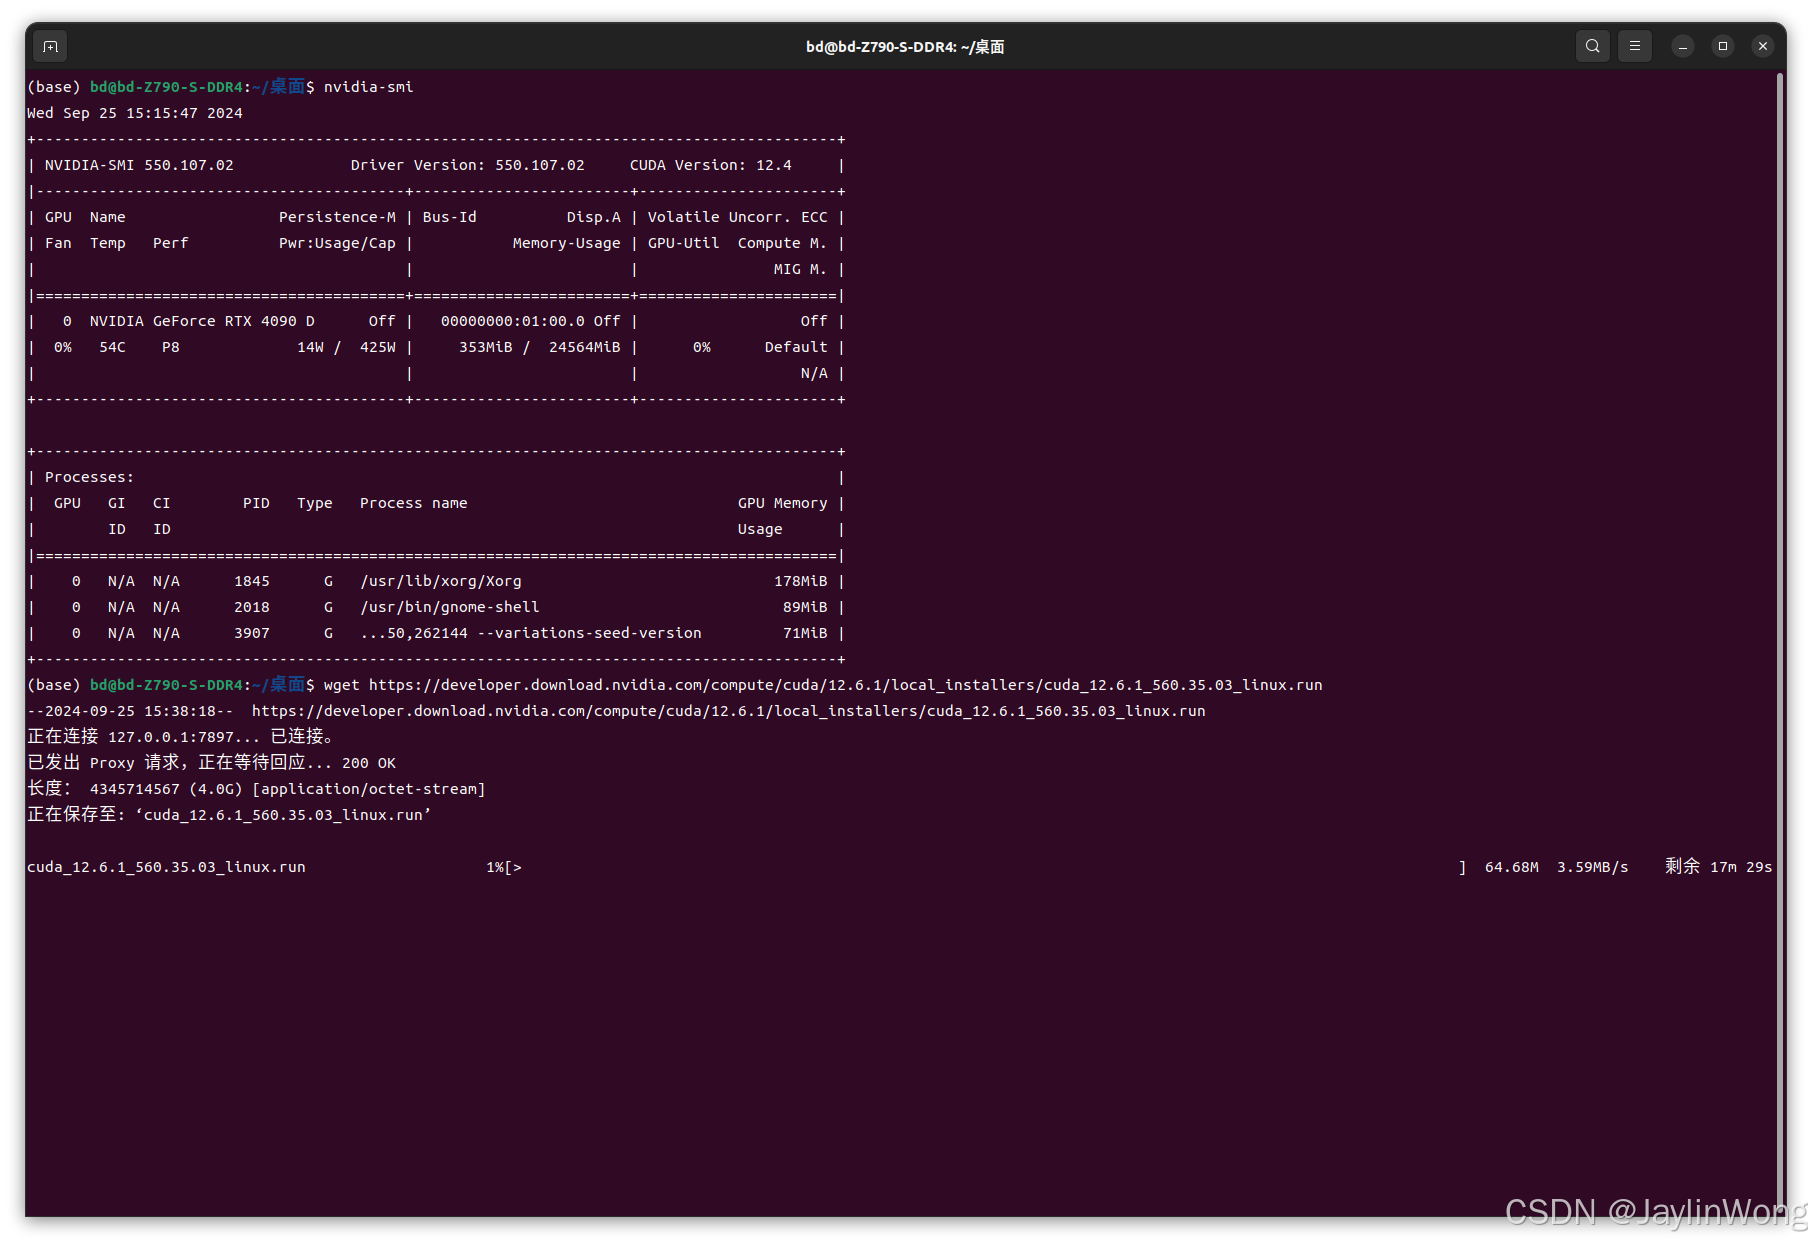Click the vertical scrollbar of the terminal

1780,640
